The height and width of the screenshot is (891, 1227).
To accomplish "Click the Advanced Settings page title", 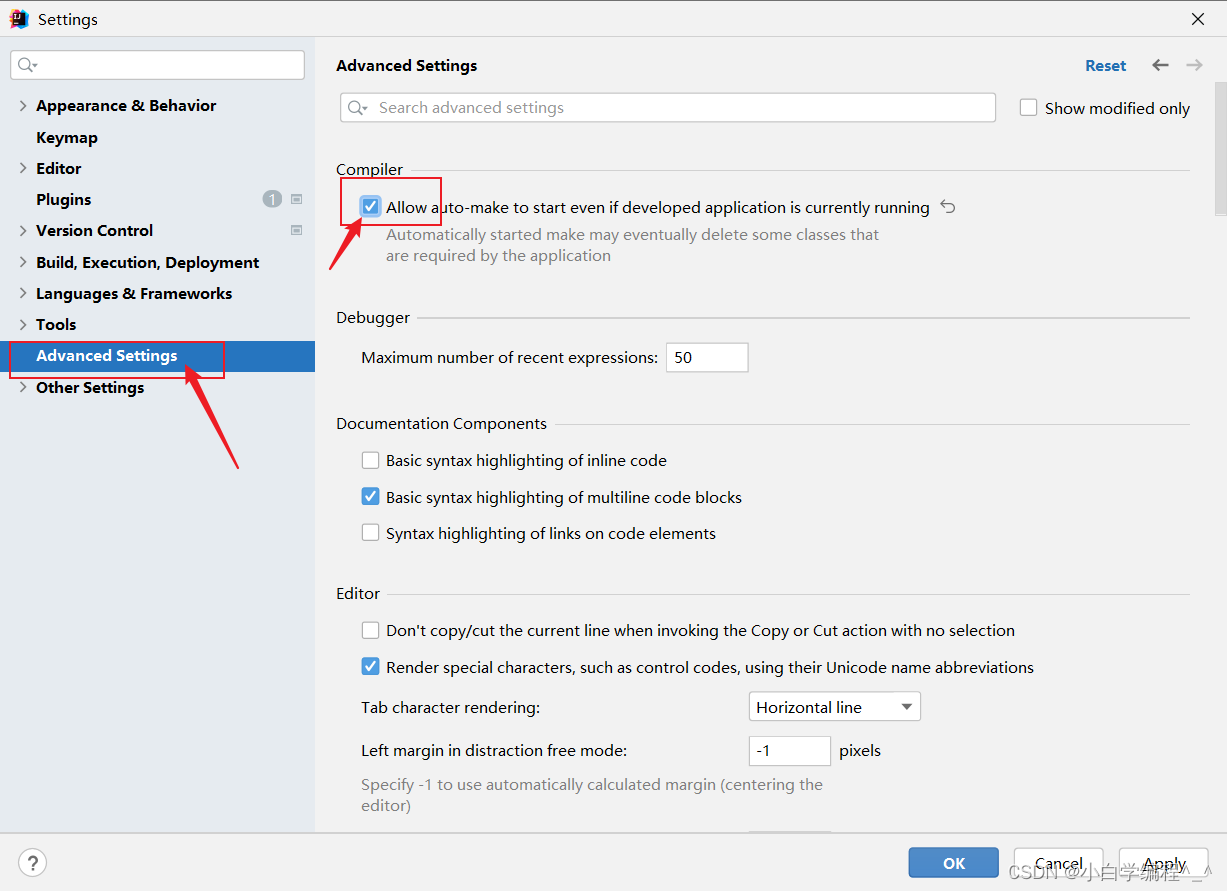I will pos(407,65).
